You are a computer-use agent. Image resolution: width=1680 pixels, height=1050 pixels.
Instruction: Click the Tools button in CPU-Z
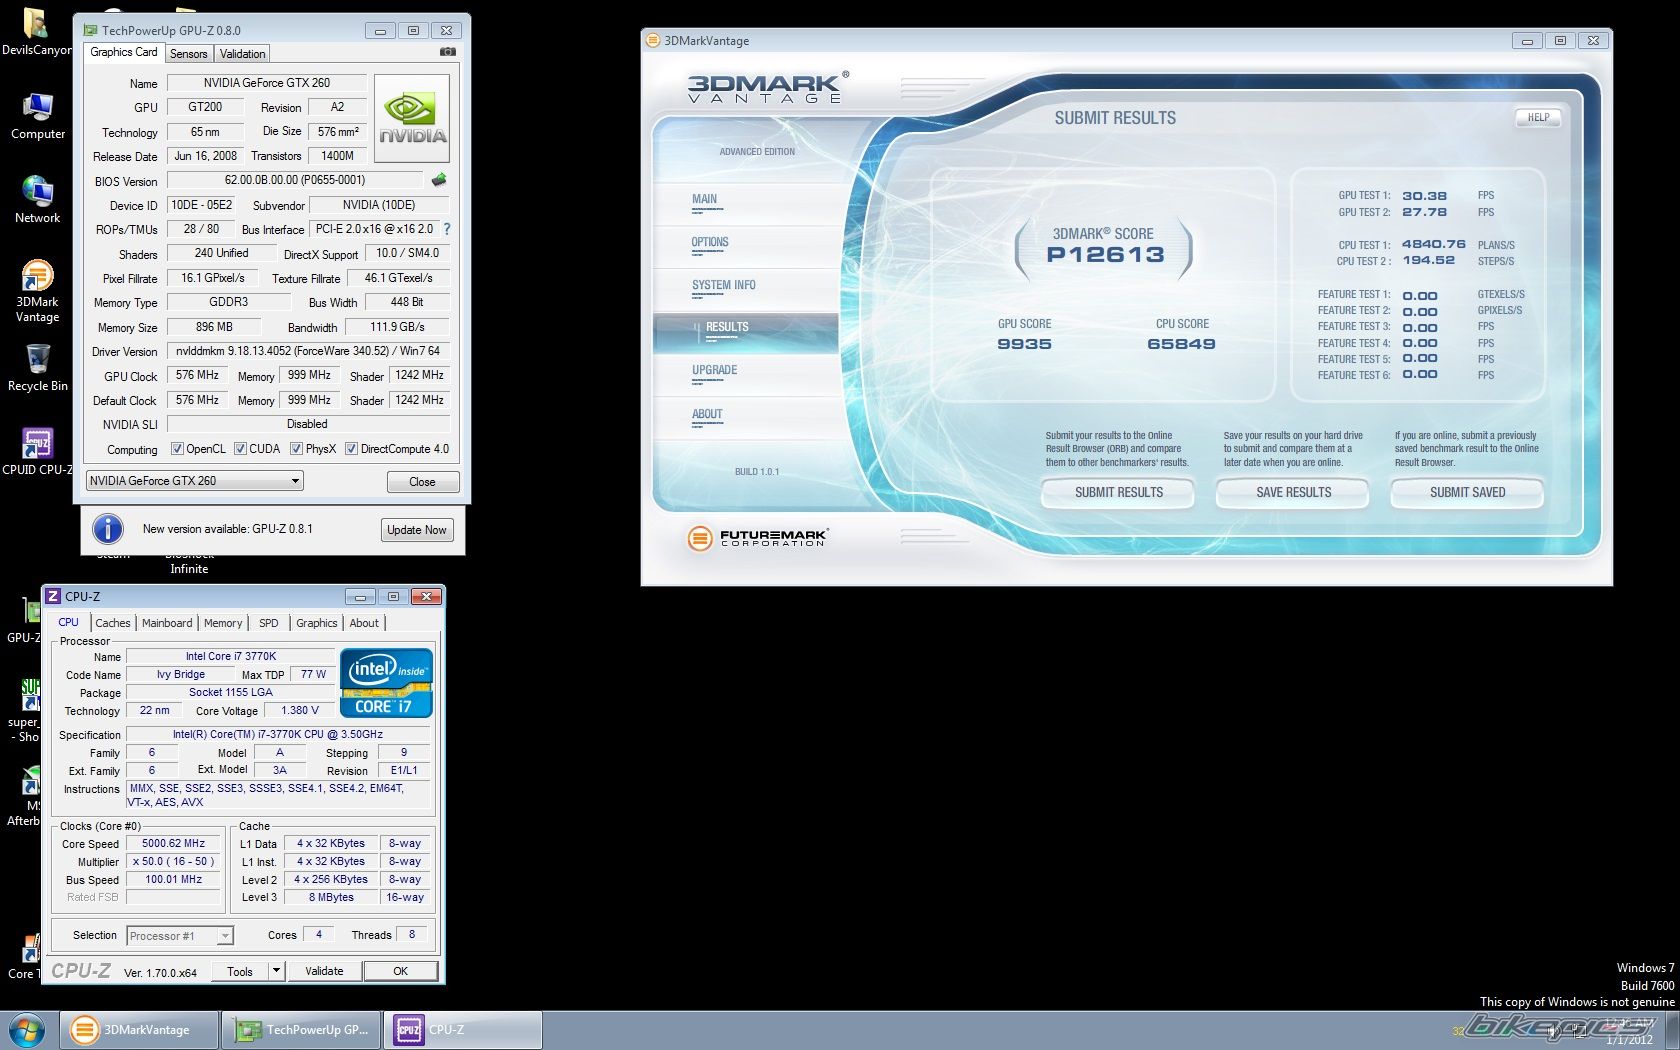coord(240,971)
